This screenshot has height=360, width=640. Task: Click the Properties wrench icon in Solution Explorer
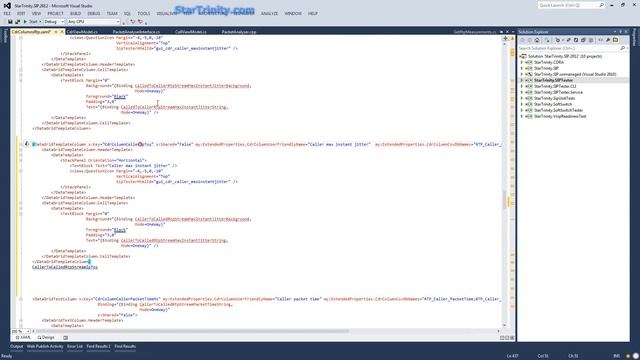pyautogui.click(x=608, y=40)
